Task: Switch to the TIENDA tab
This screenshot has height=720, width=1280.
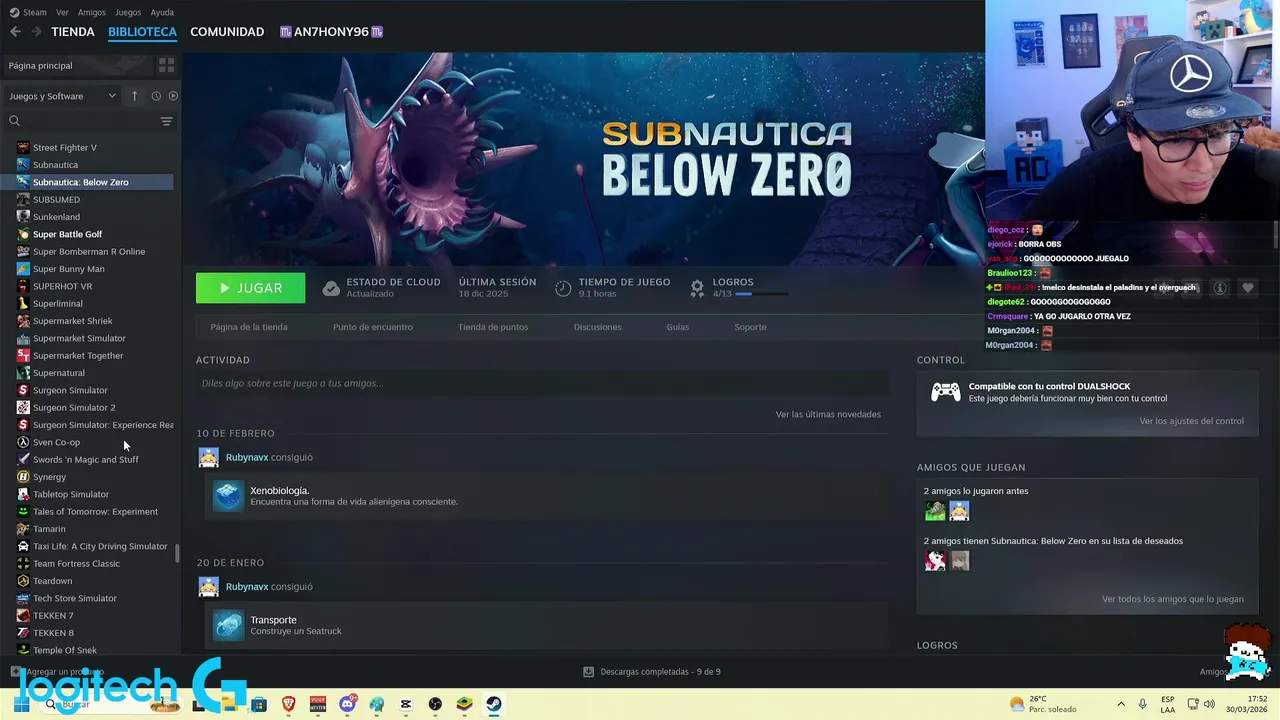Action: (x=73, y=32)
